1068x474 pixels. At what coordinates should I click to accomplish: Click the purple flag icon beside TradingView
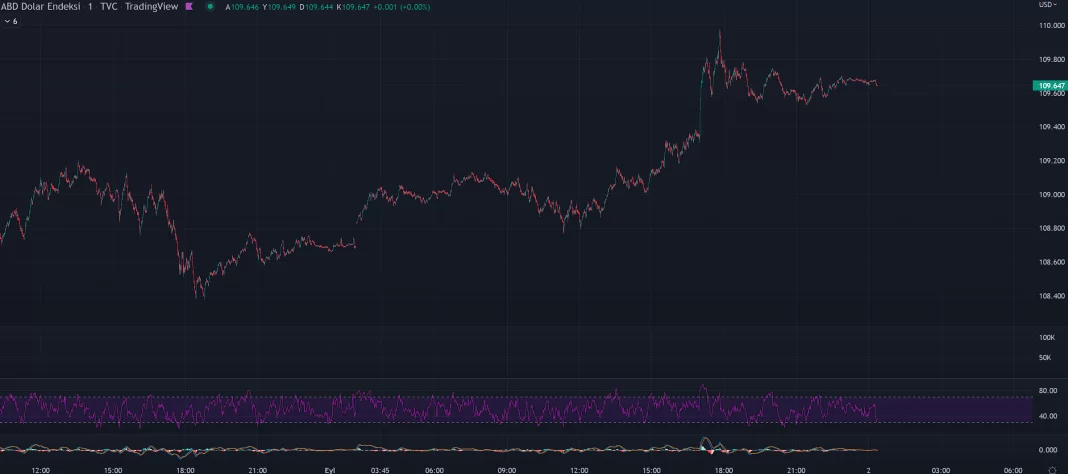click(x=189, y=6)
